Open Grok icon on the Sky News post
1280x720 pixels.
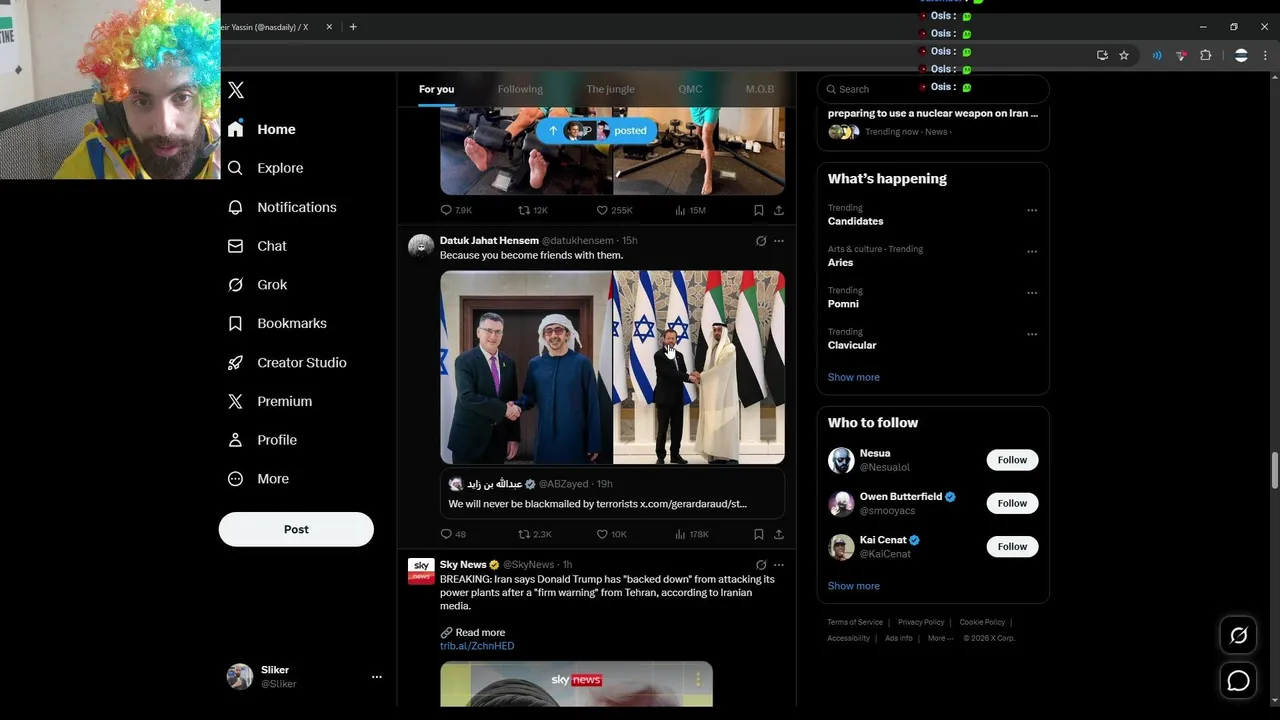[761, 565]
